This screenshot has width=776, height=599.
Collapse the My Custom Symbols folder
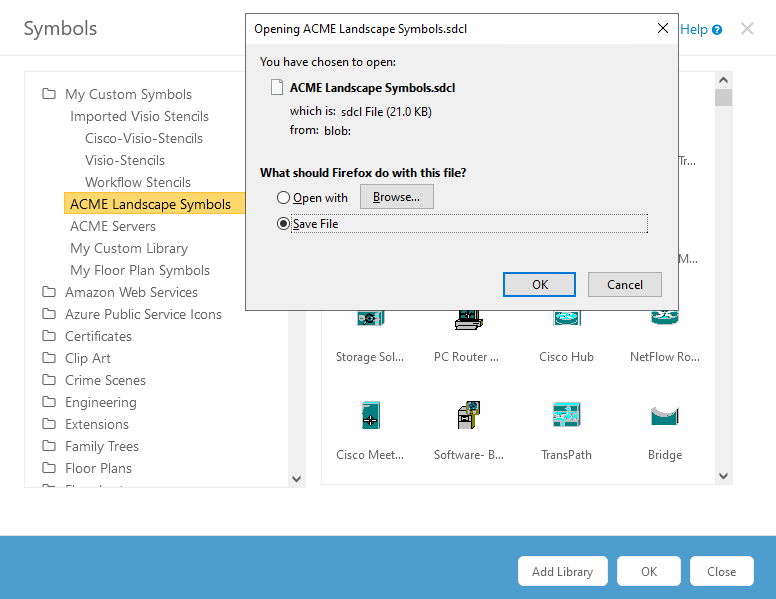(49, 94)
